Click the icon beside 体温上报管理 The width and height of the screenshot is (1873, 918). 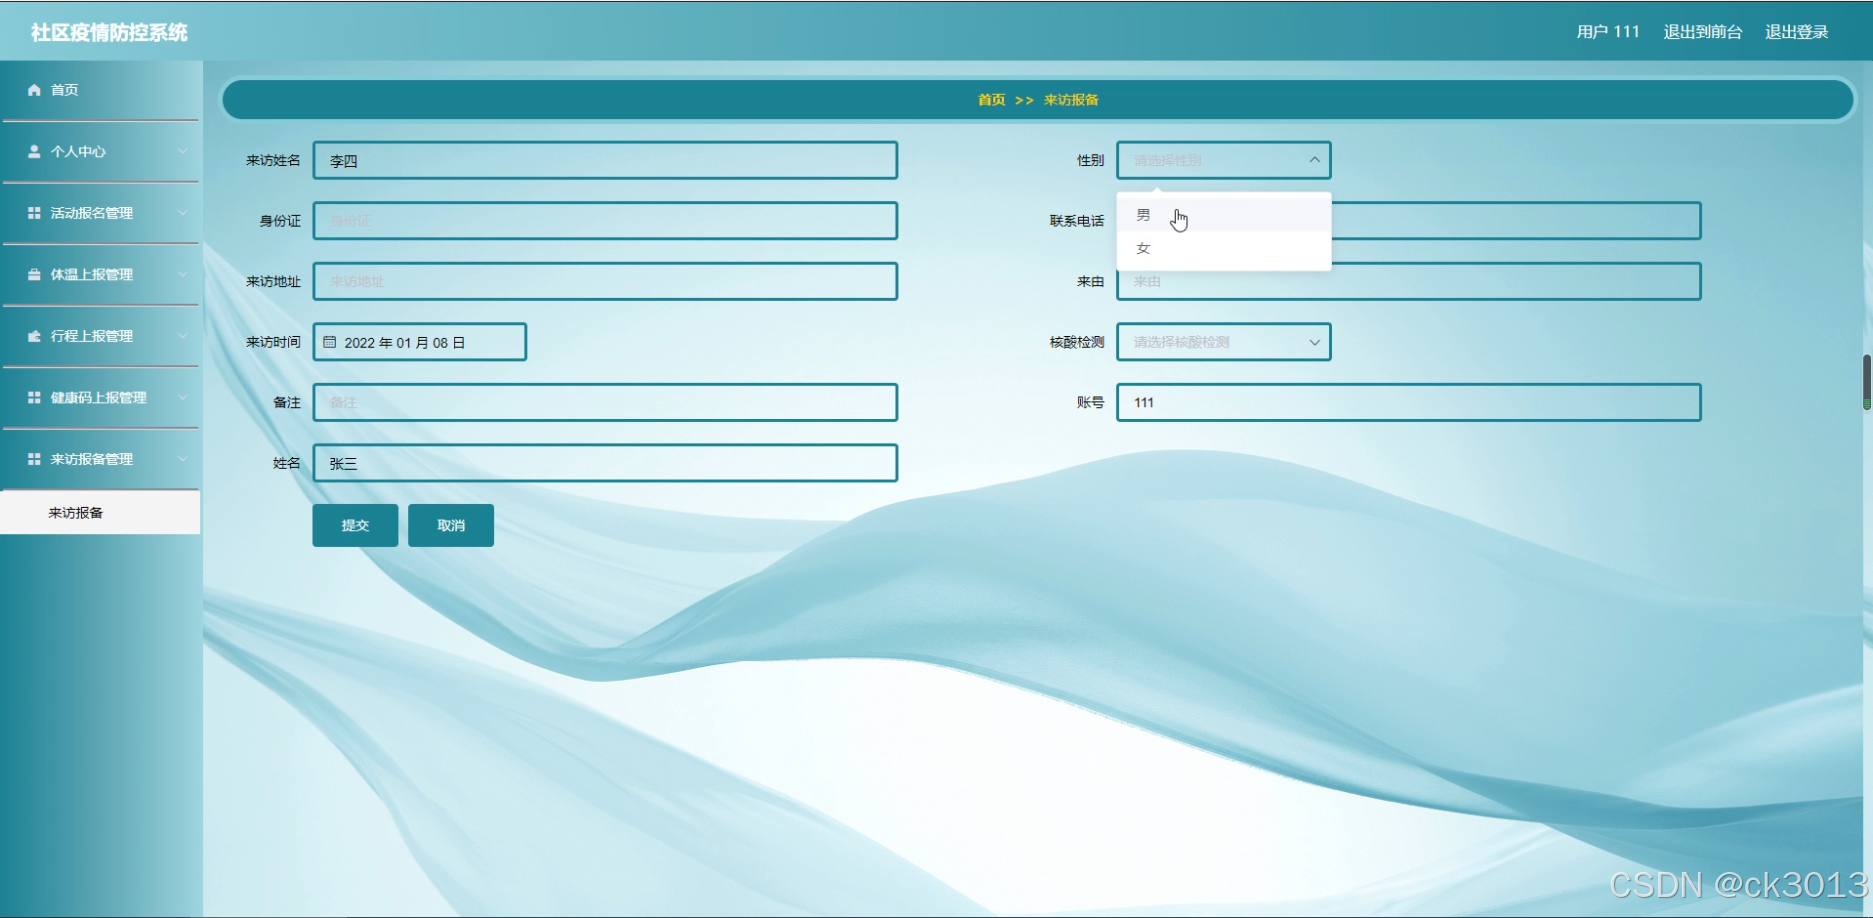34,274
